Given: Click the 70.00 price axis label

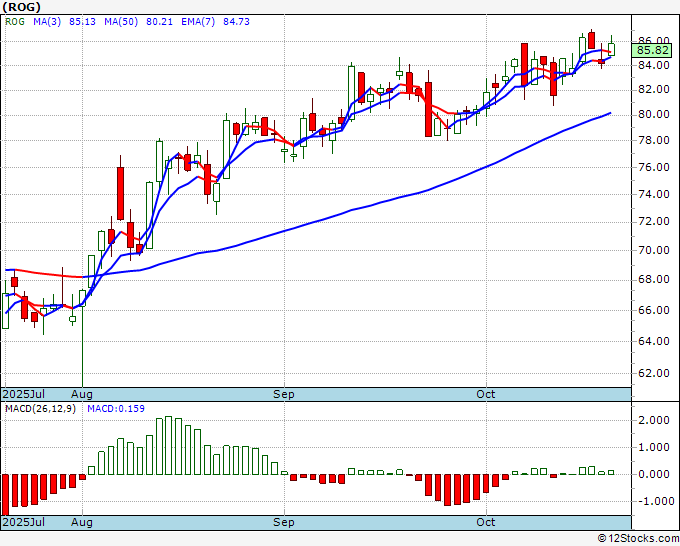Looking at the screenshot, I should (x=653, y=250).
